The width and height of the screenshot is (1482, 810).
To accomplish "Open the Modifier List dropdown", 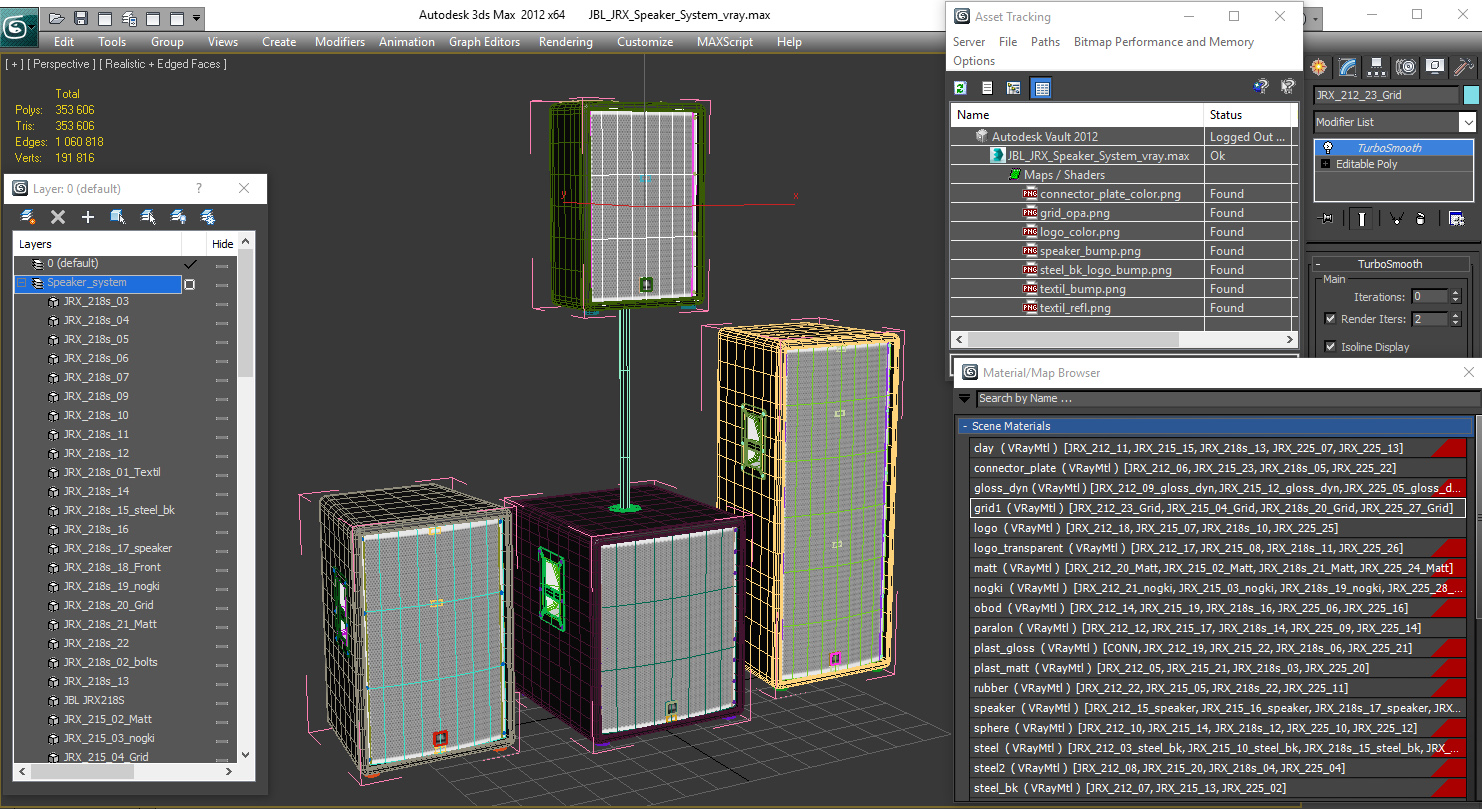I will point(1467,122).
